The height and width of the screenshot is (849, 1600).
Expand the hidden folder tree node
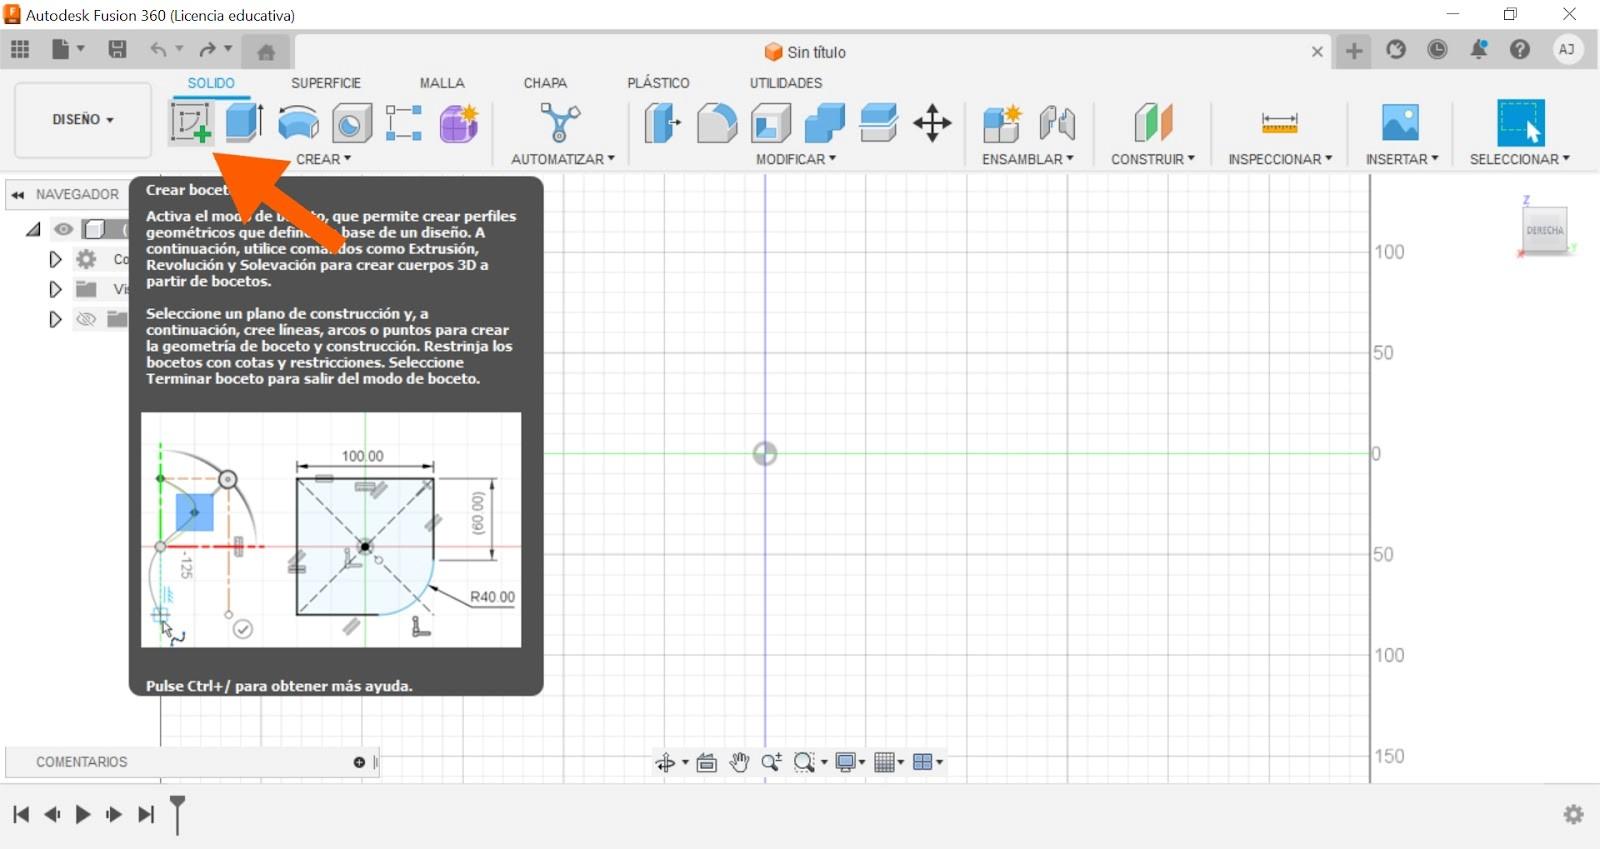(55, 319)
